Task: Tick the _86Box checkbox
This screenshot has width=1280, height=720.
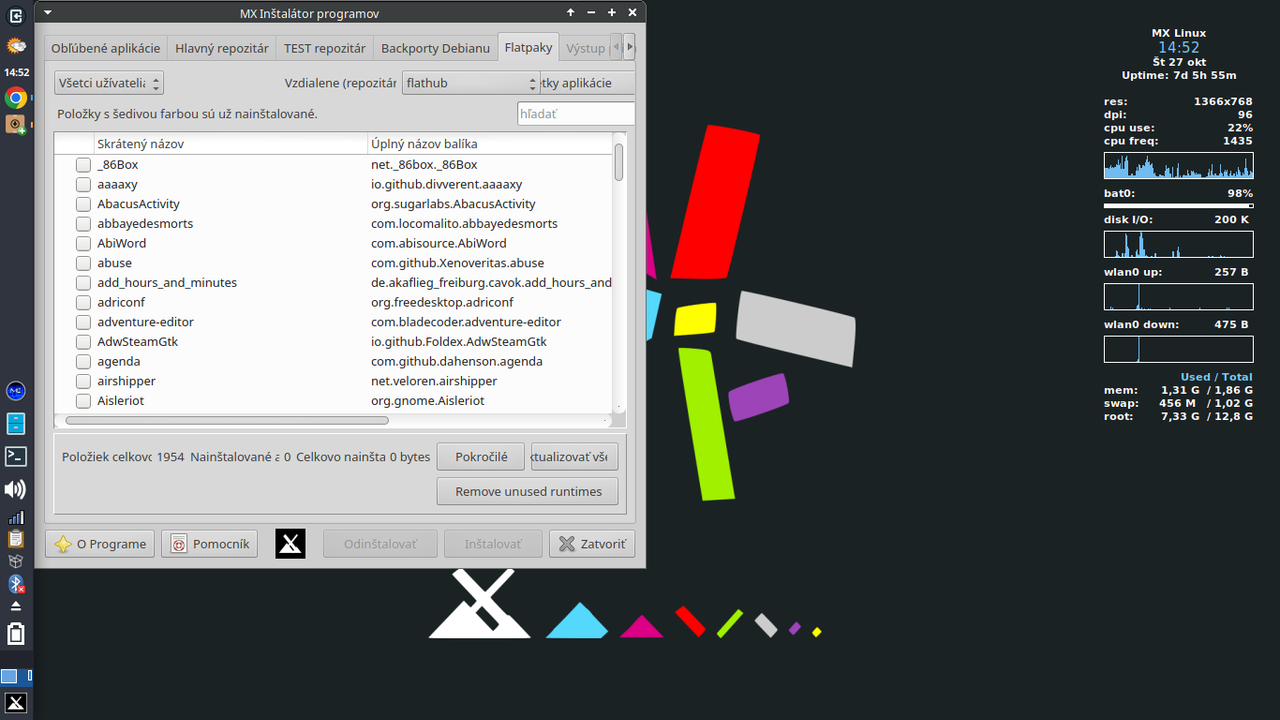Action: pyautogui.click(x=84, y=165)
